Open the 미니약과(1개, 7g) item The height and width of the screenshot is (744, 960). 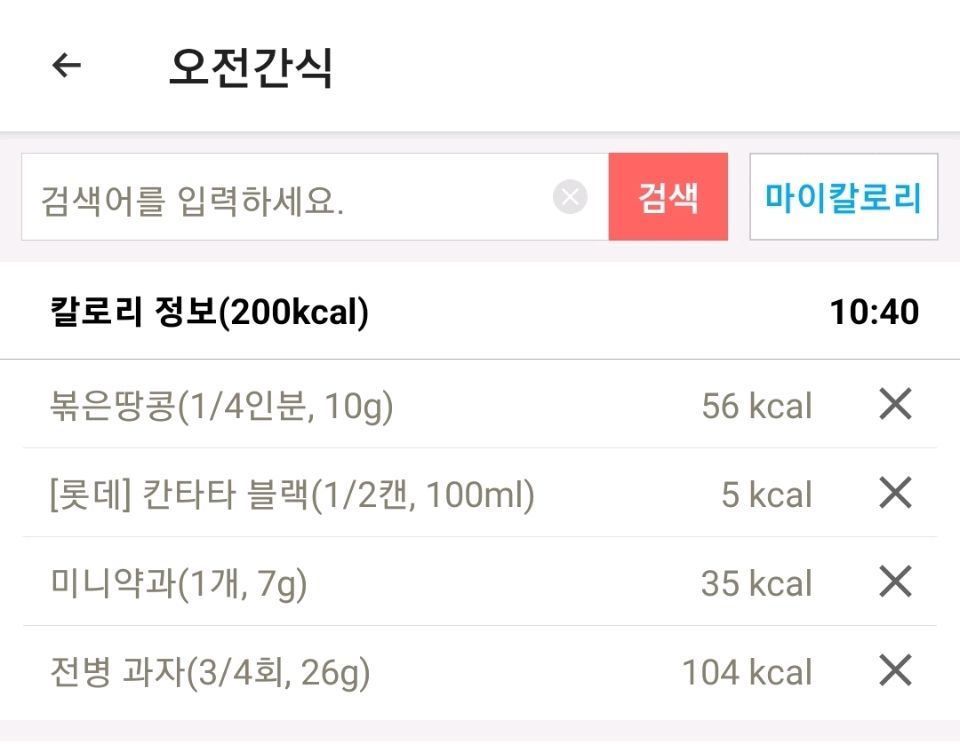[x=178, y=583]
